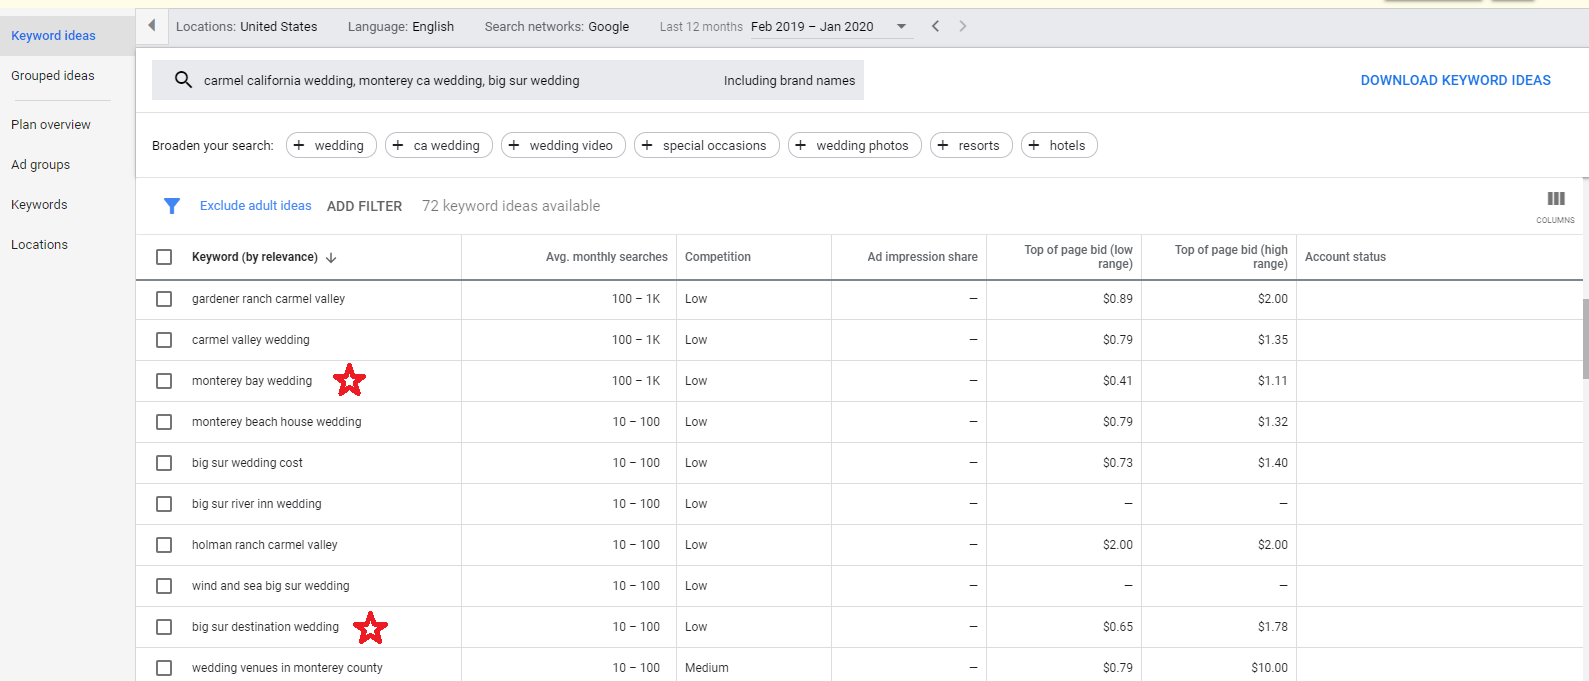This screenshot has width=1589, height=681.
Task: Check the 'gardener ranch carmel valley' row
Action: click(x=164, y=299)
